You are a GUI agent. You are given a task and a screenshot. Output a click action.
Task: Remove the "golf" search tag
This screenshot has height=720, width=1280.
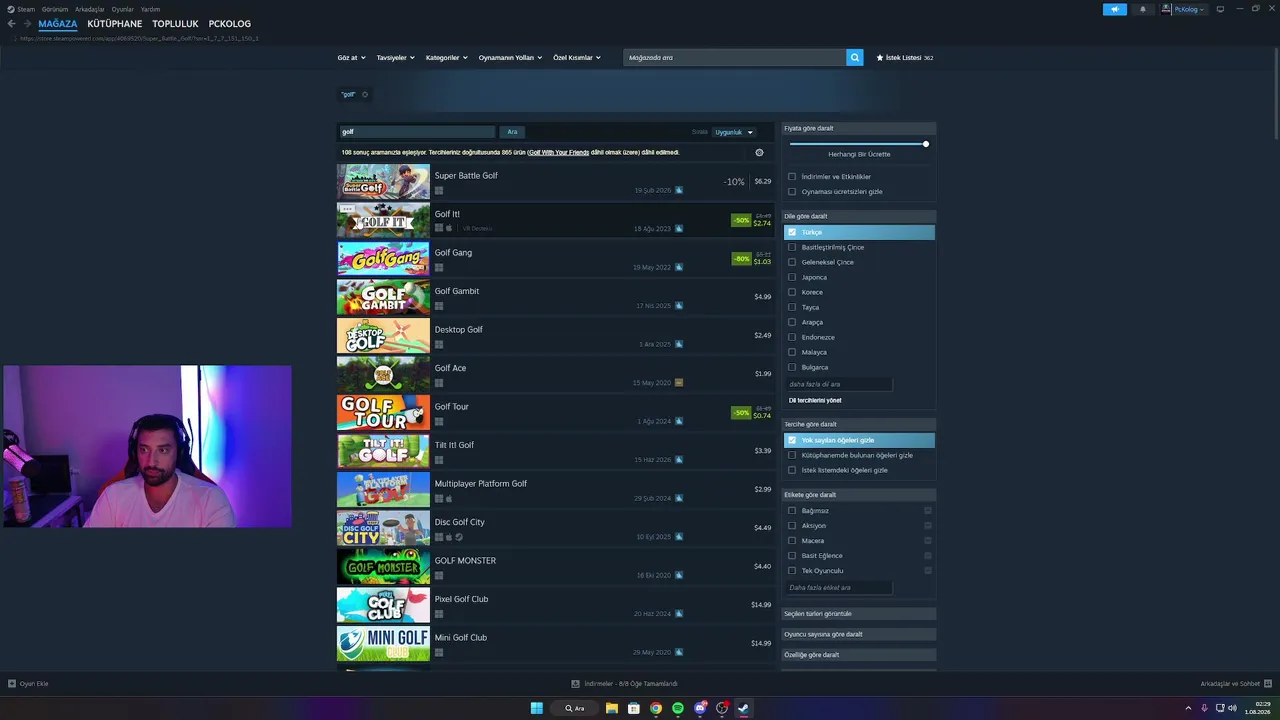[x=365, y=95]
